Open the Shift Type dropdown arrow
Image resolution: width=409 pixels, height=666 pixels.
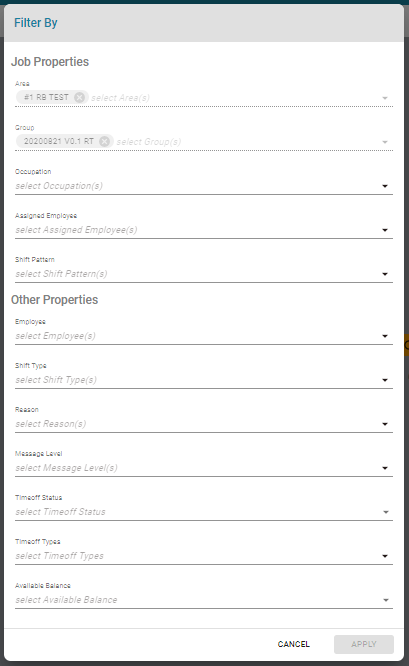pyautogui.click(x=385, y=380)
